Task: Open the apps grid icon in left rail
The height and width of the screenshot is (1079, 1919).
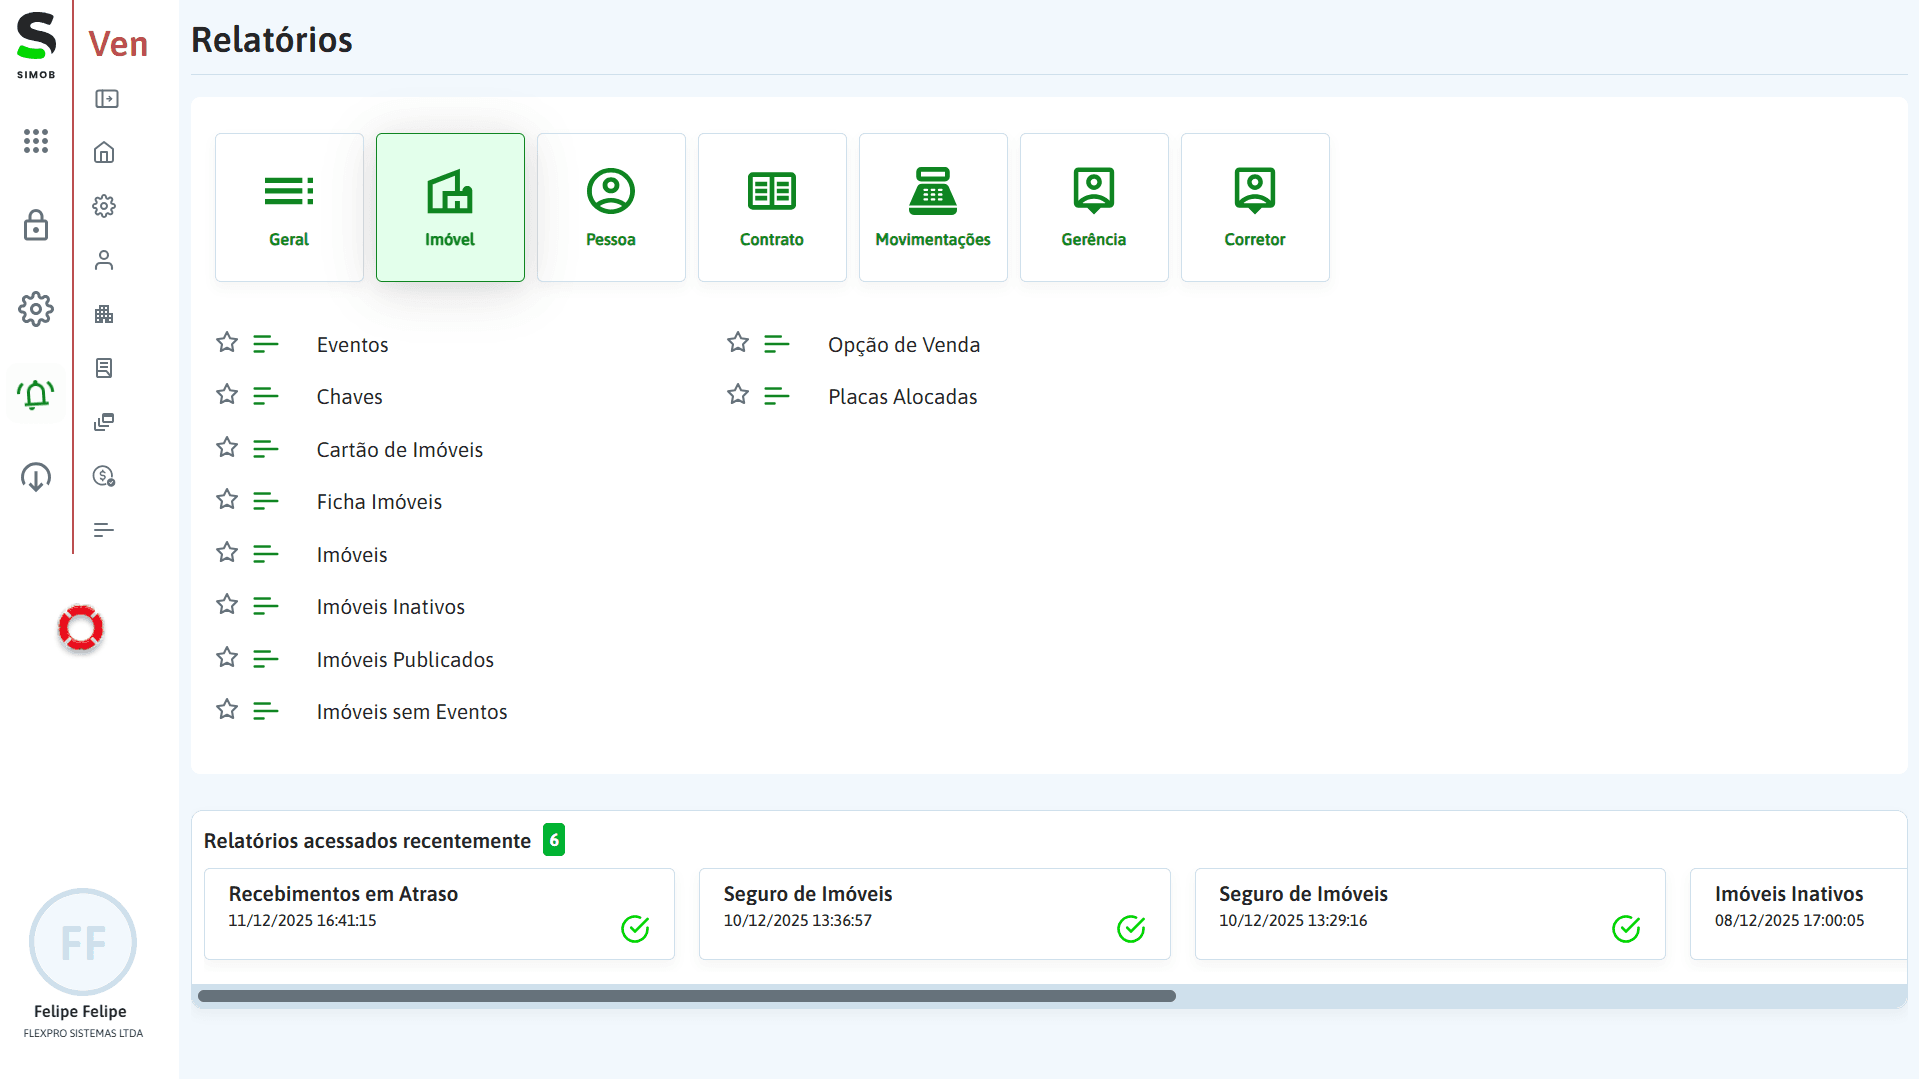Action: coord(36,141)
